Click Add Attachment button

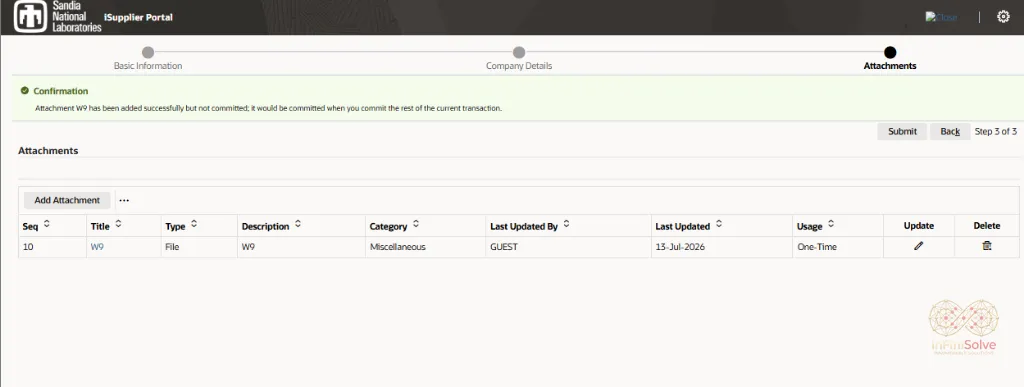coord(67,200)
